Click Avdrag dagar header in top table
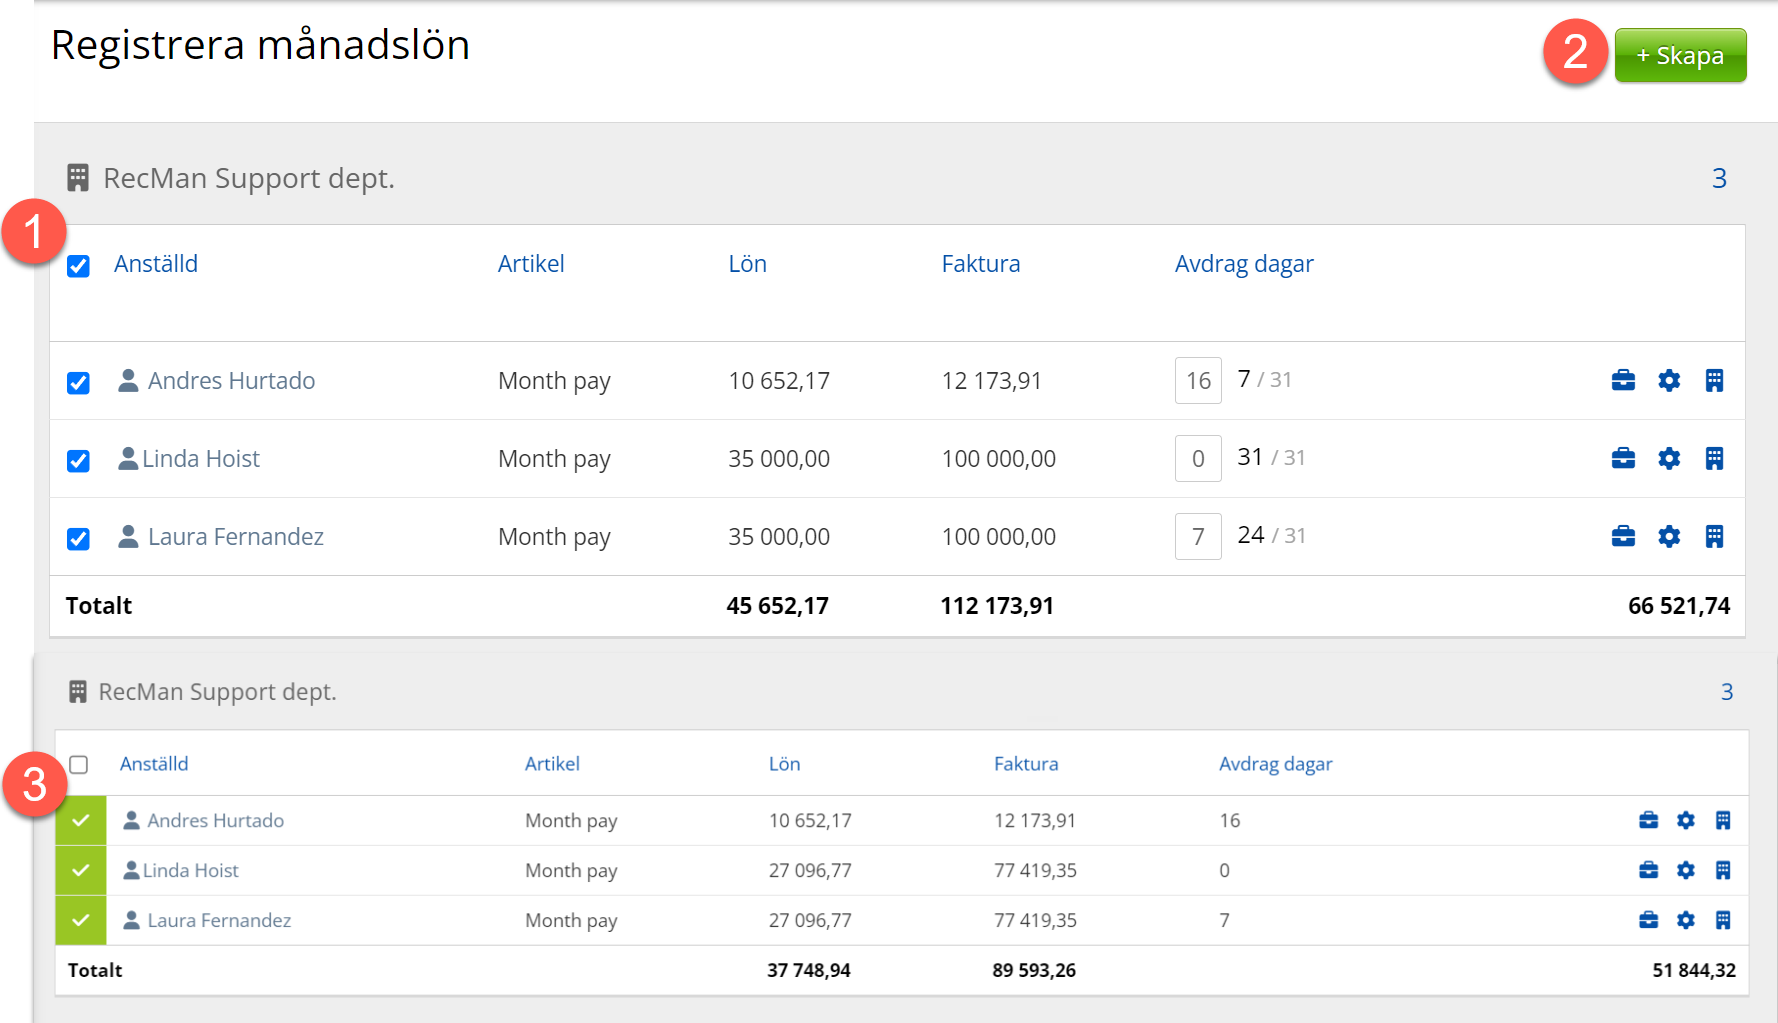 [x=1243, y=264]
